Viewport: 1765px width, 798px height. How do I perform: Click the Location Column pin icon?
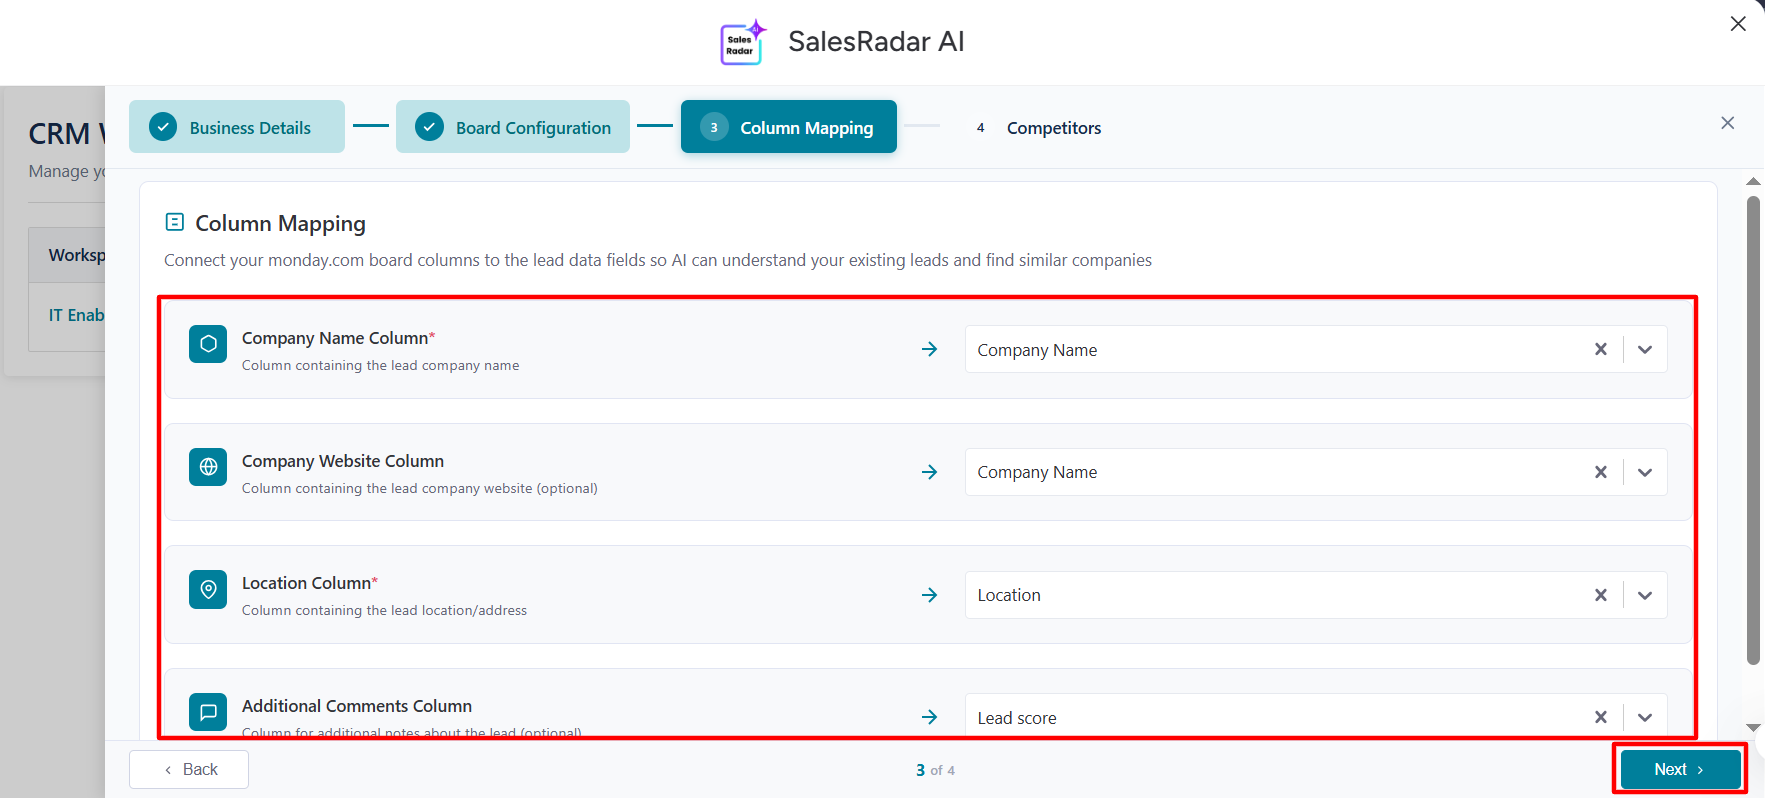pos(208,589)
